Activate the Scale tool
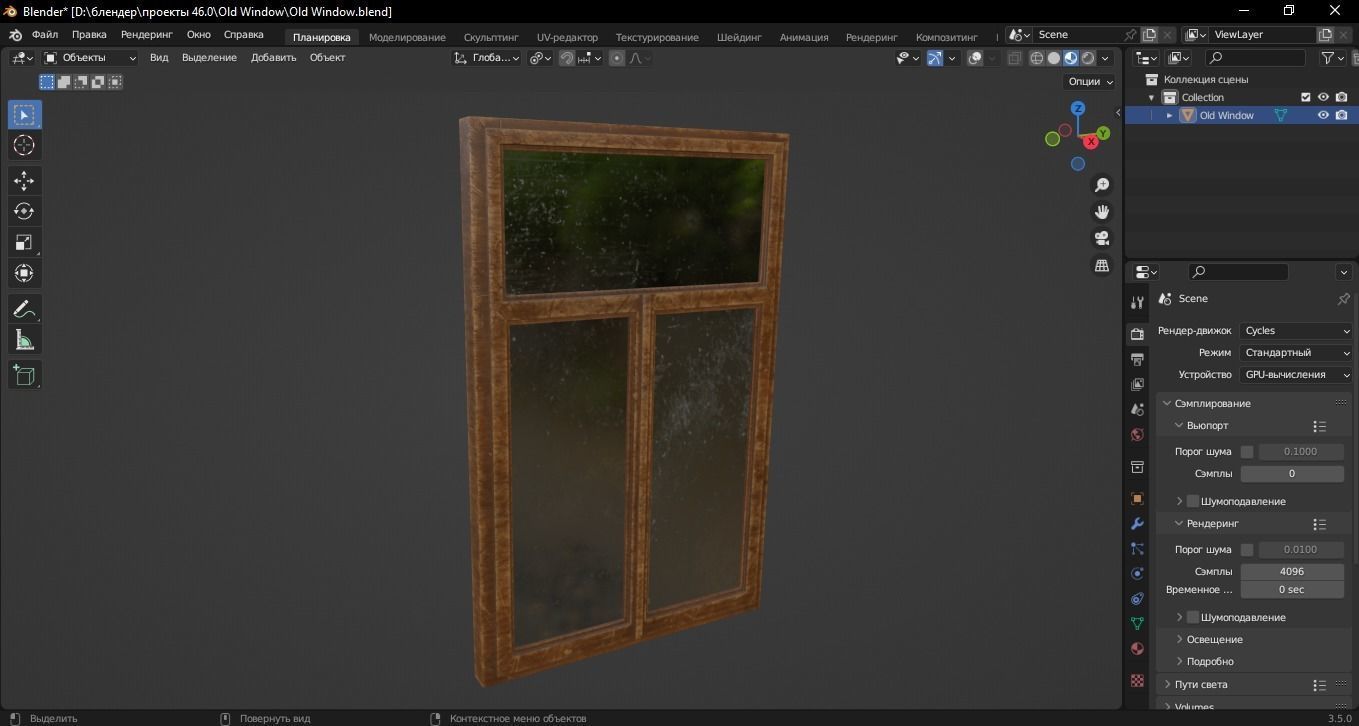The height and width of the screenshot is (726, 1359). point(24,242)
